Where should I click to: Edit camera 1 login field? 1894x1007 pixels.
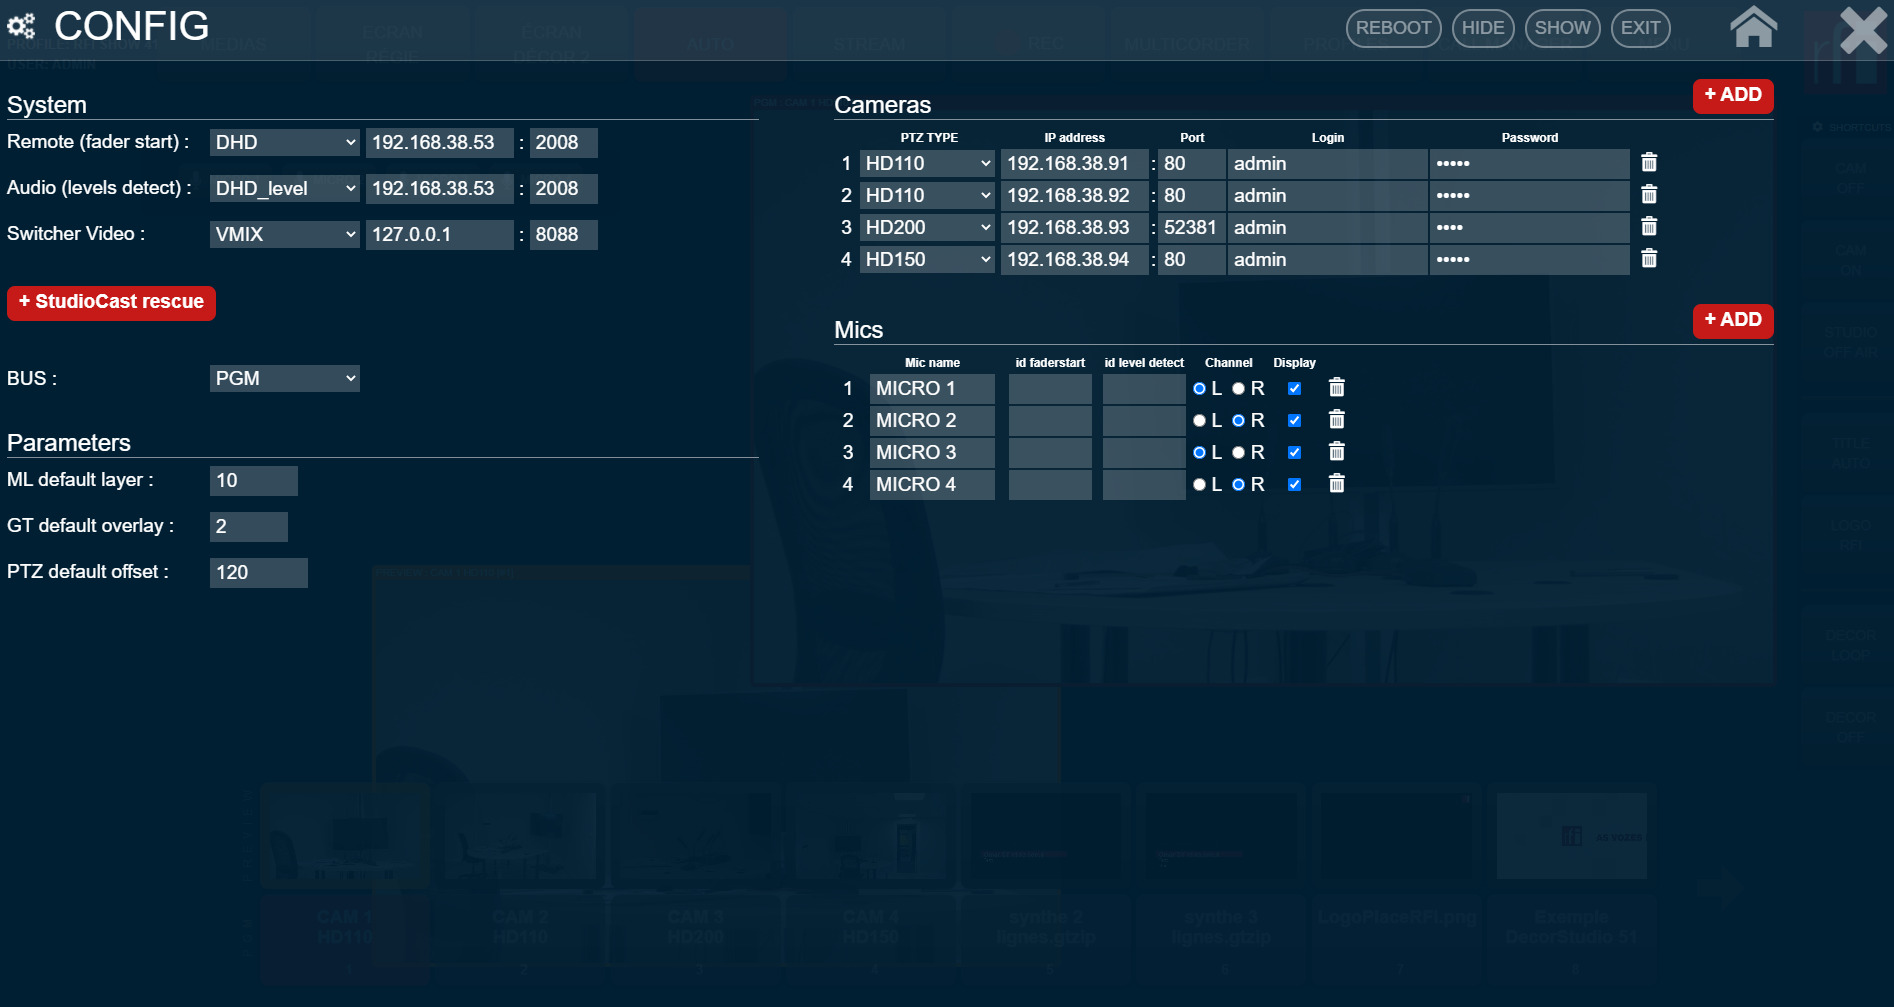[1327, 163]
